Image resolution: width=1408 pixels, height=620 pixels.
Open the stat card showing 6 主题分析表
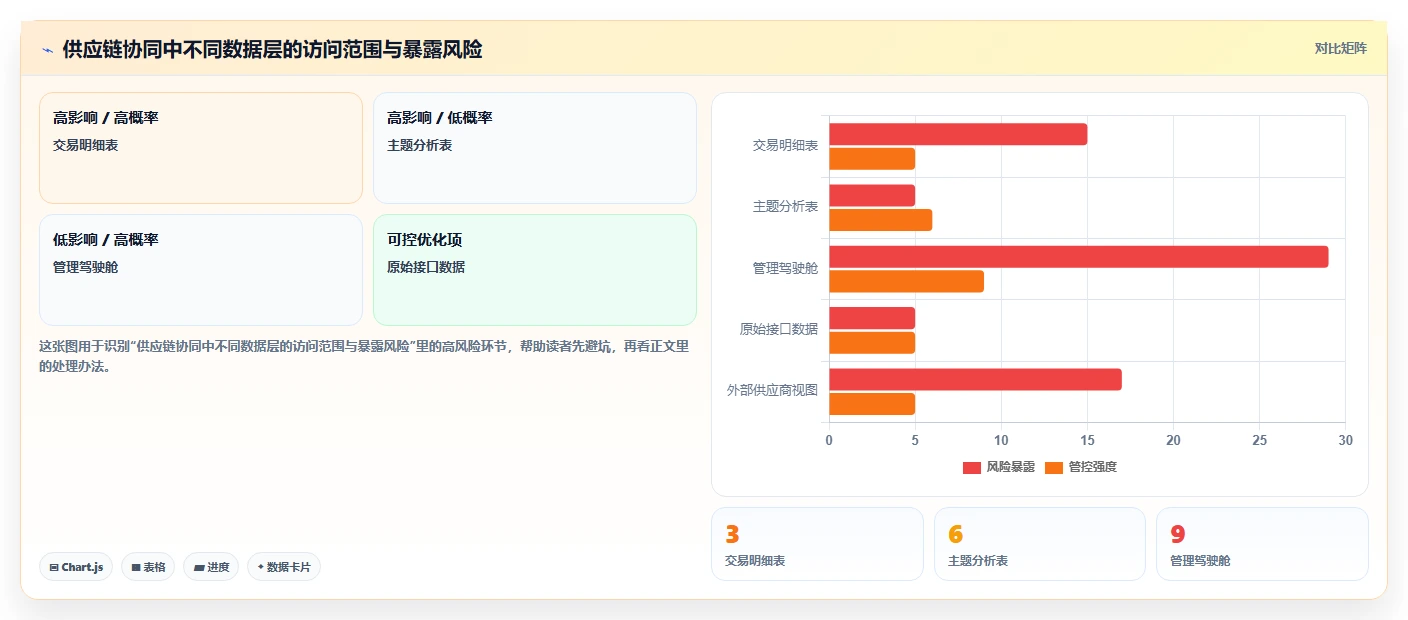point(1040,544)
